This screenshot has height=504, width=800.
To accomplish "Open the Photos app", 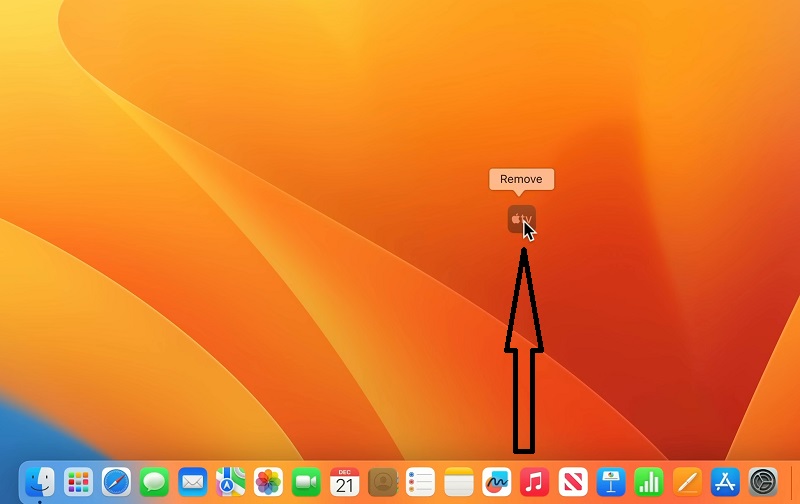I will (x=268, y=482).
